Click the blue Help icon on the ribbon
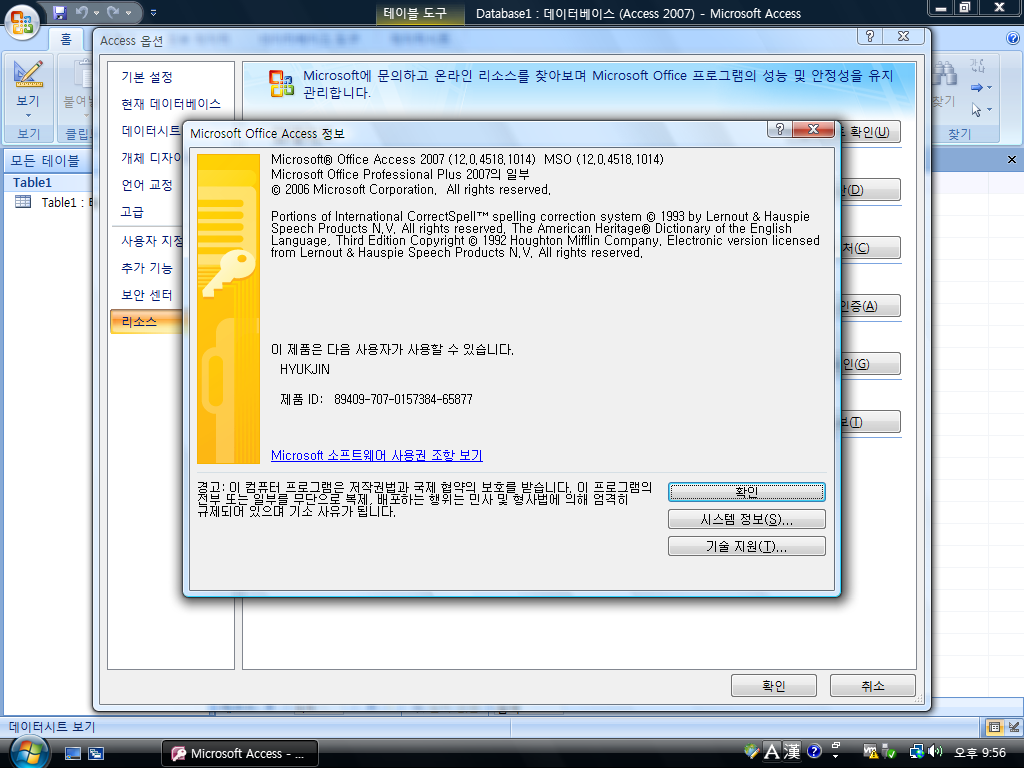Image resolution: width=1024 pixels, height=768 pixels. (x=1014, y=39)
